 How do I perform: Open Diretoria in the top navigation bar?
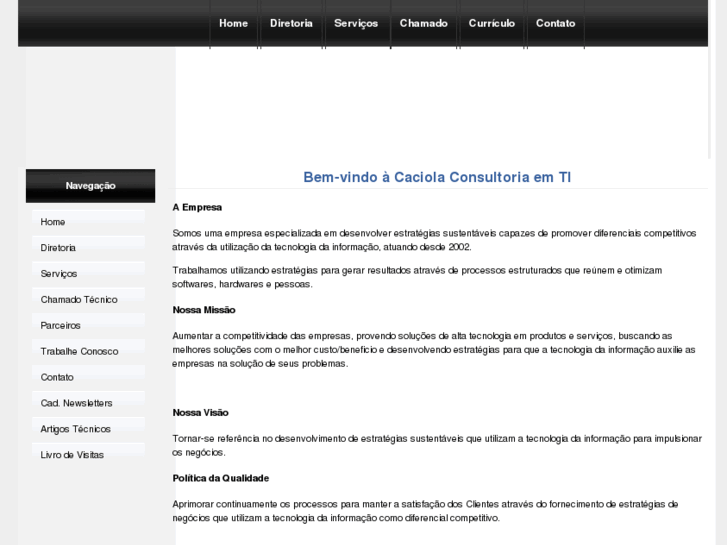(x=291, y=23)
